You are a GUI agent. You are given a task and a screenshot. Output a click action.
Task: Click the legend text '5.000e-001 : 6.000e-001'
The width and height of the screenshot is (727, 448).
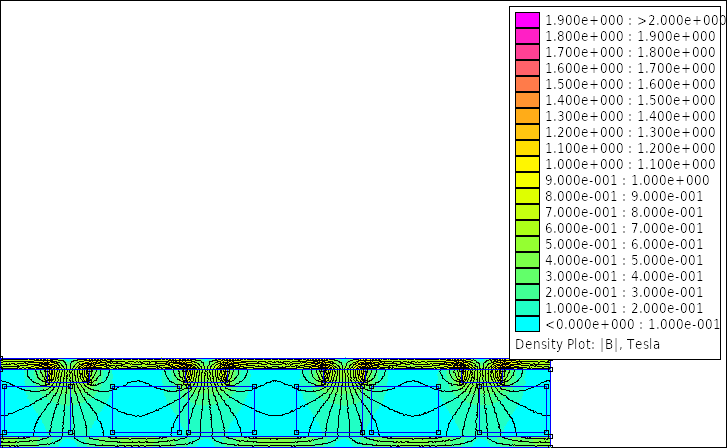coord(624,244)
